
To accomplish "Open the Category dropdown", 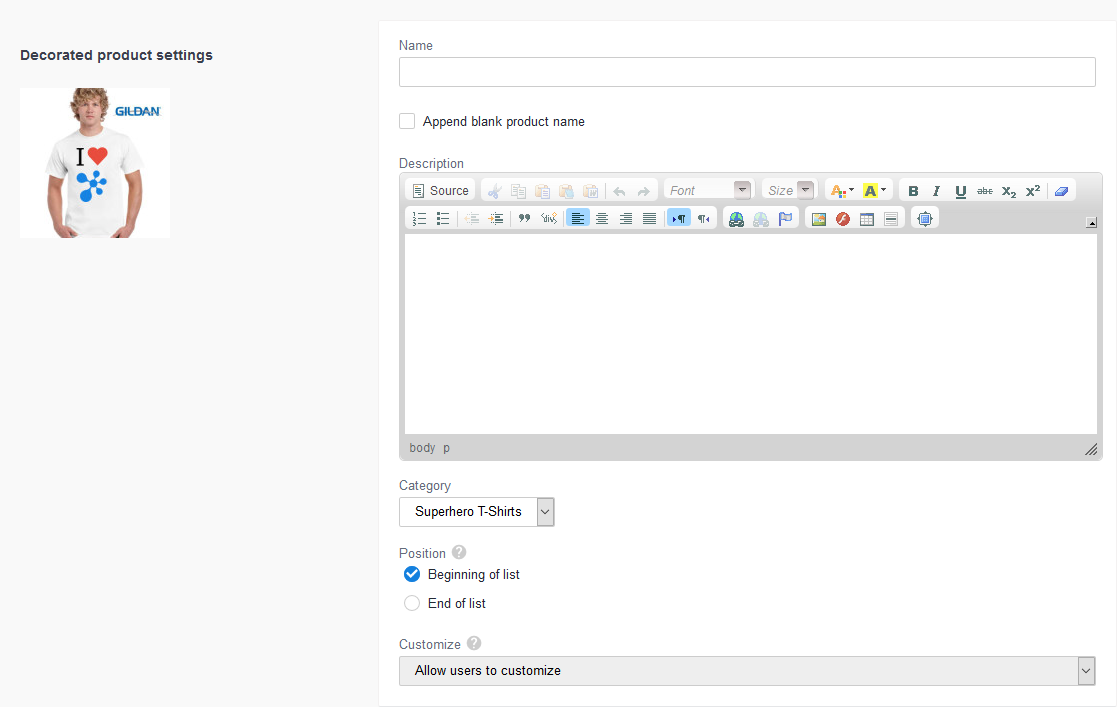I will [545, 511].
